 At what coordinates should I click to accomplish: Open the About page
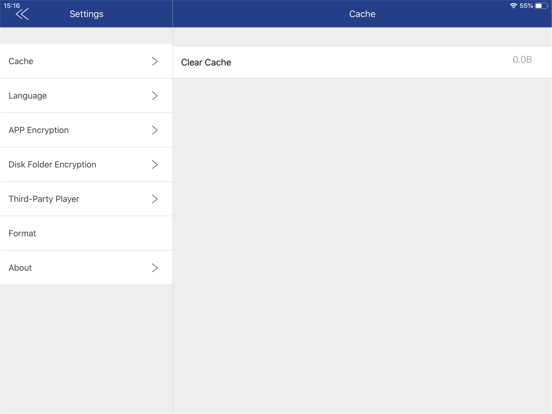click(86, 268)
